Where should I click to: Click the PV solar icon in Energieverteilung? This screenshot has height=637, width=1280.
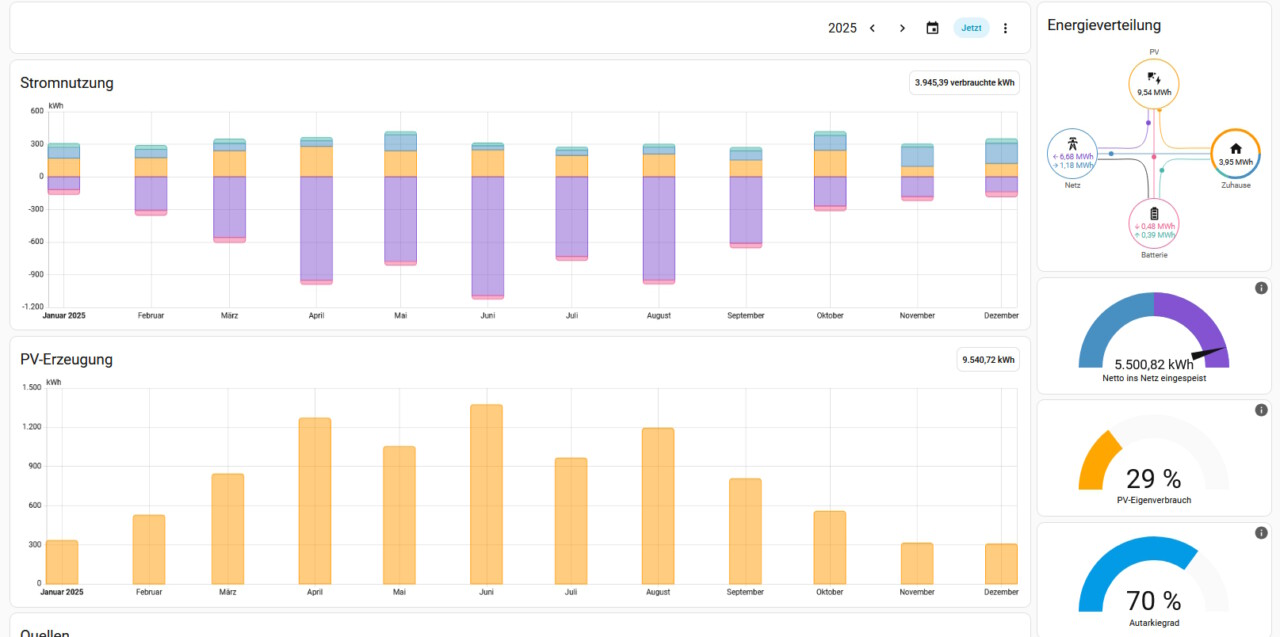pyautogui.click(x=1154, y=76)
